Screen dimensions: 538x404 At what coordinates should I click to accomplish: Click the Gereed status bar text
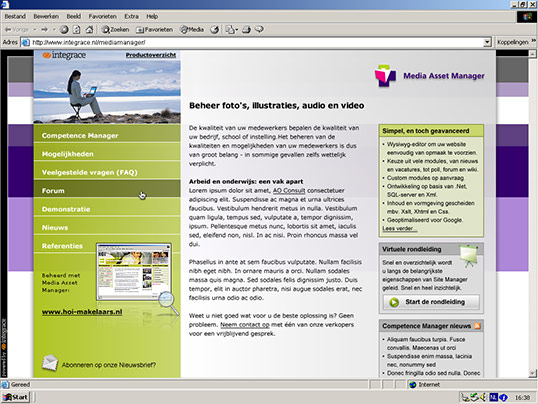click(x=20, y=385)
